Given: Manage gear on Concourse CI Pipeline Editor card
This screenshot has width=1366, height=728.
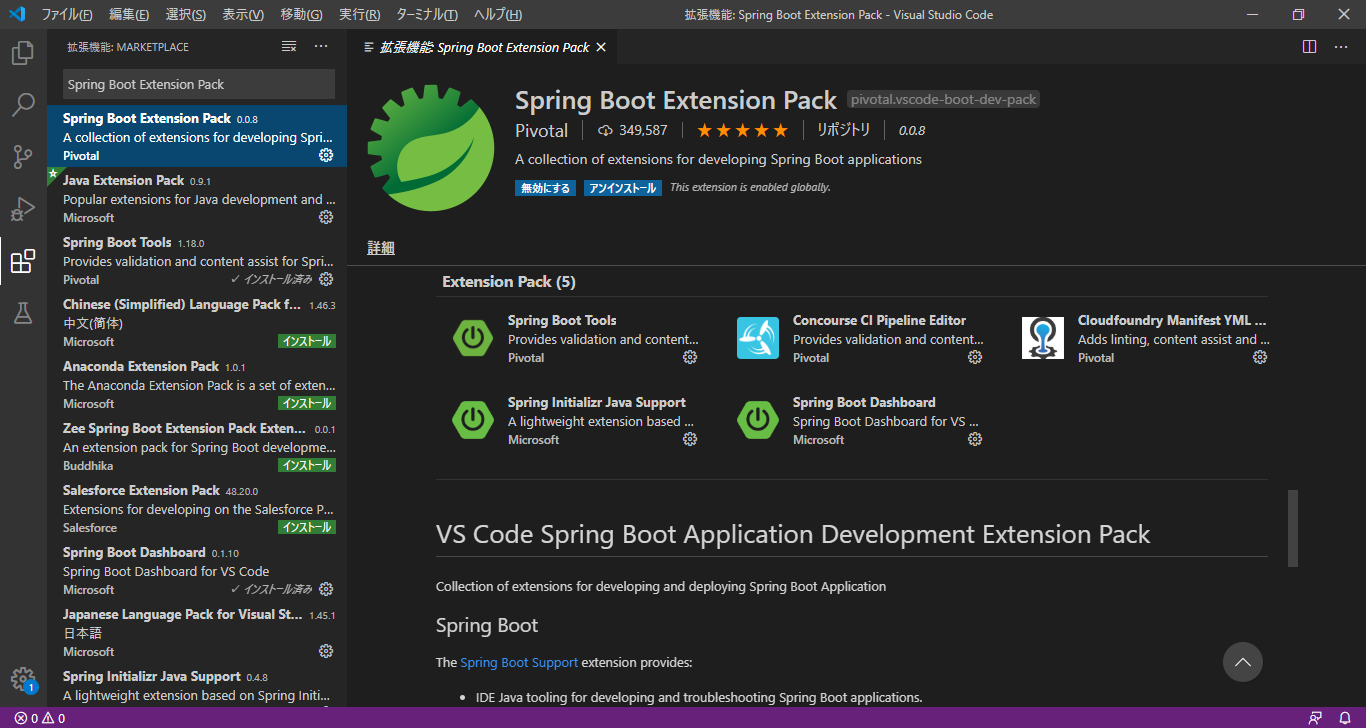Looking at the screenshot, I should coord(975,357).
